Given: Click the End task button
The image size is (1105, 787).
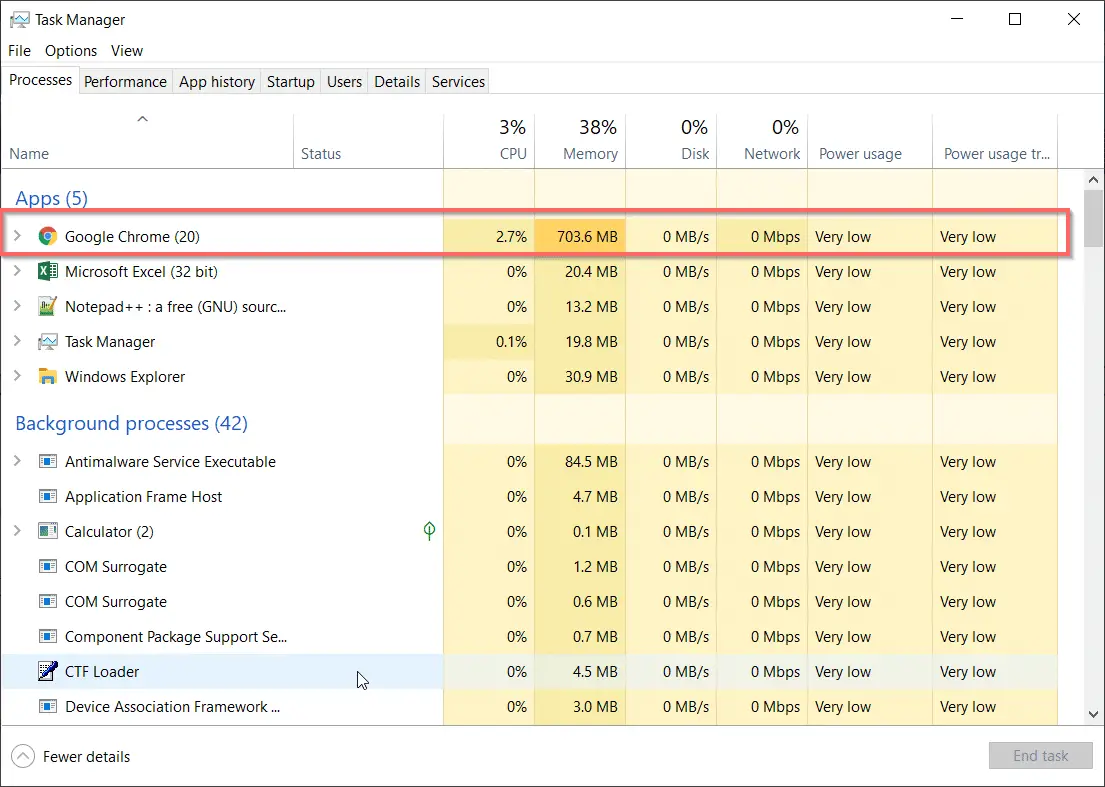Looking at the screenshot, I should (1040, 756).
